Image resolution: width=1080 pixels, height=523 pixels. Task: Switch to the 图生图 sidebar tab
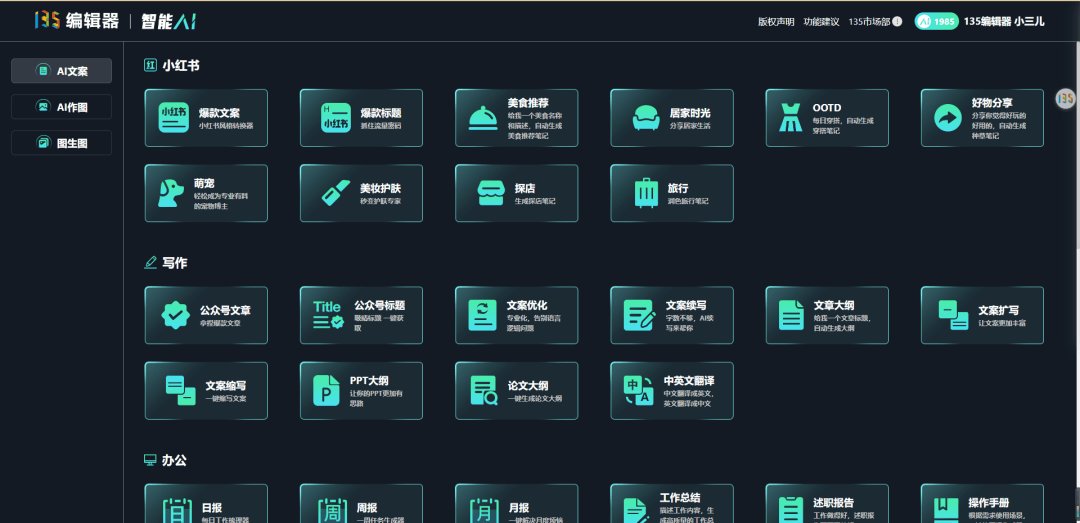point(61,143)
